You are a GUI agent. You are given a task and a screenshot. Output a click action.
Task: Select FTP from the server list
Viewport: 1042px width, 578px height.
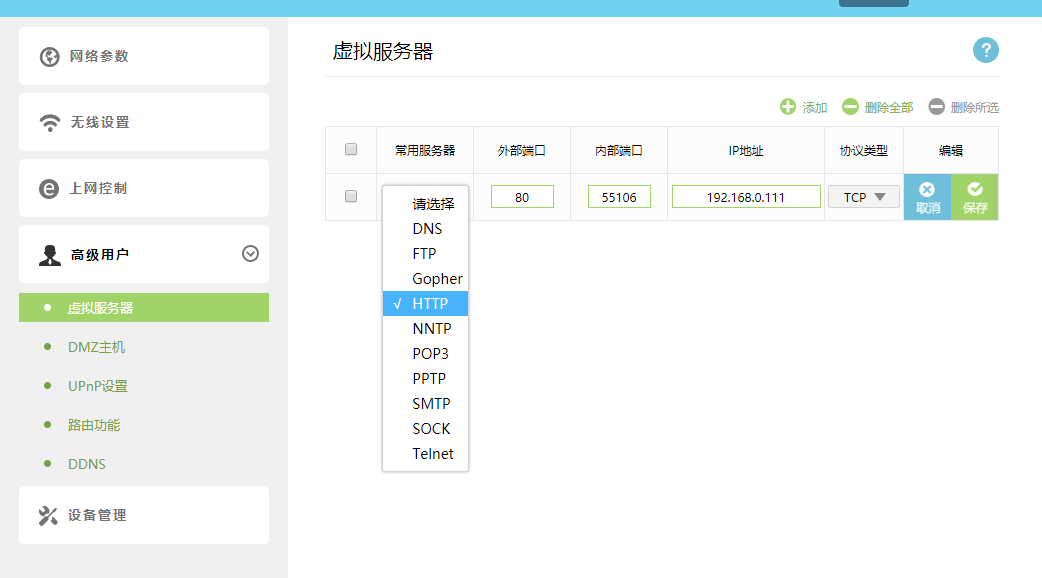[x=425, y=254]
